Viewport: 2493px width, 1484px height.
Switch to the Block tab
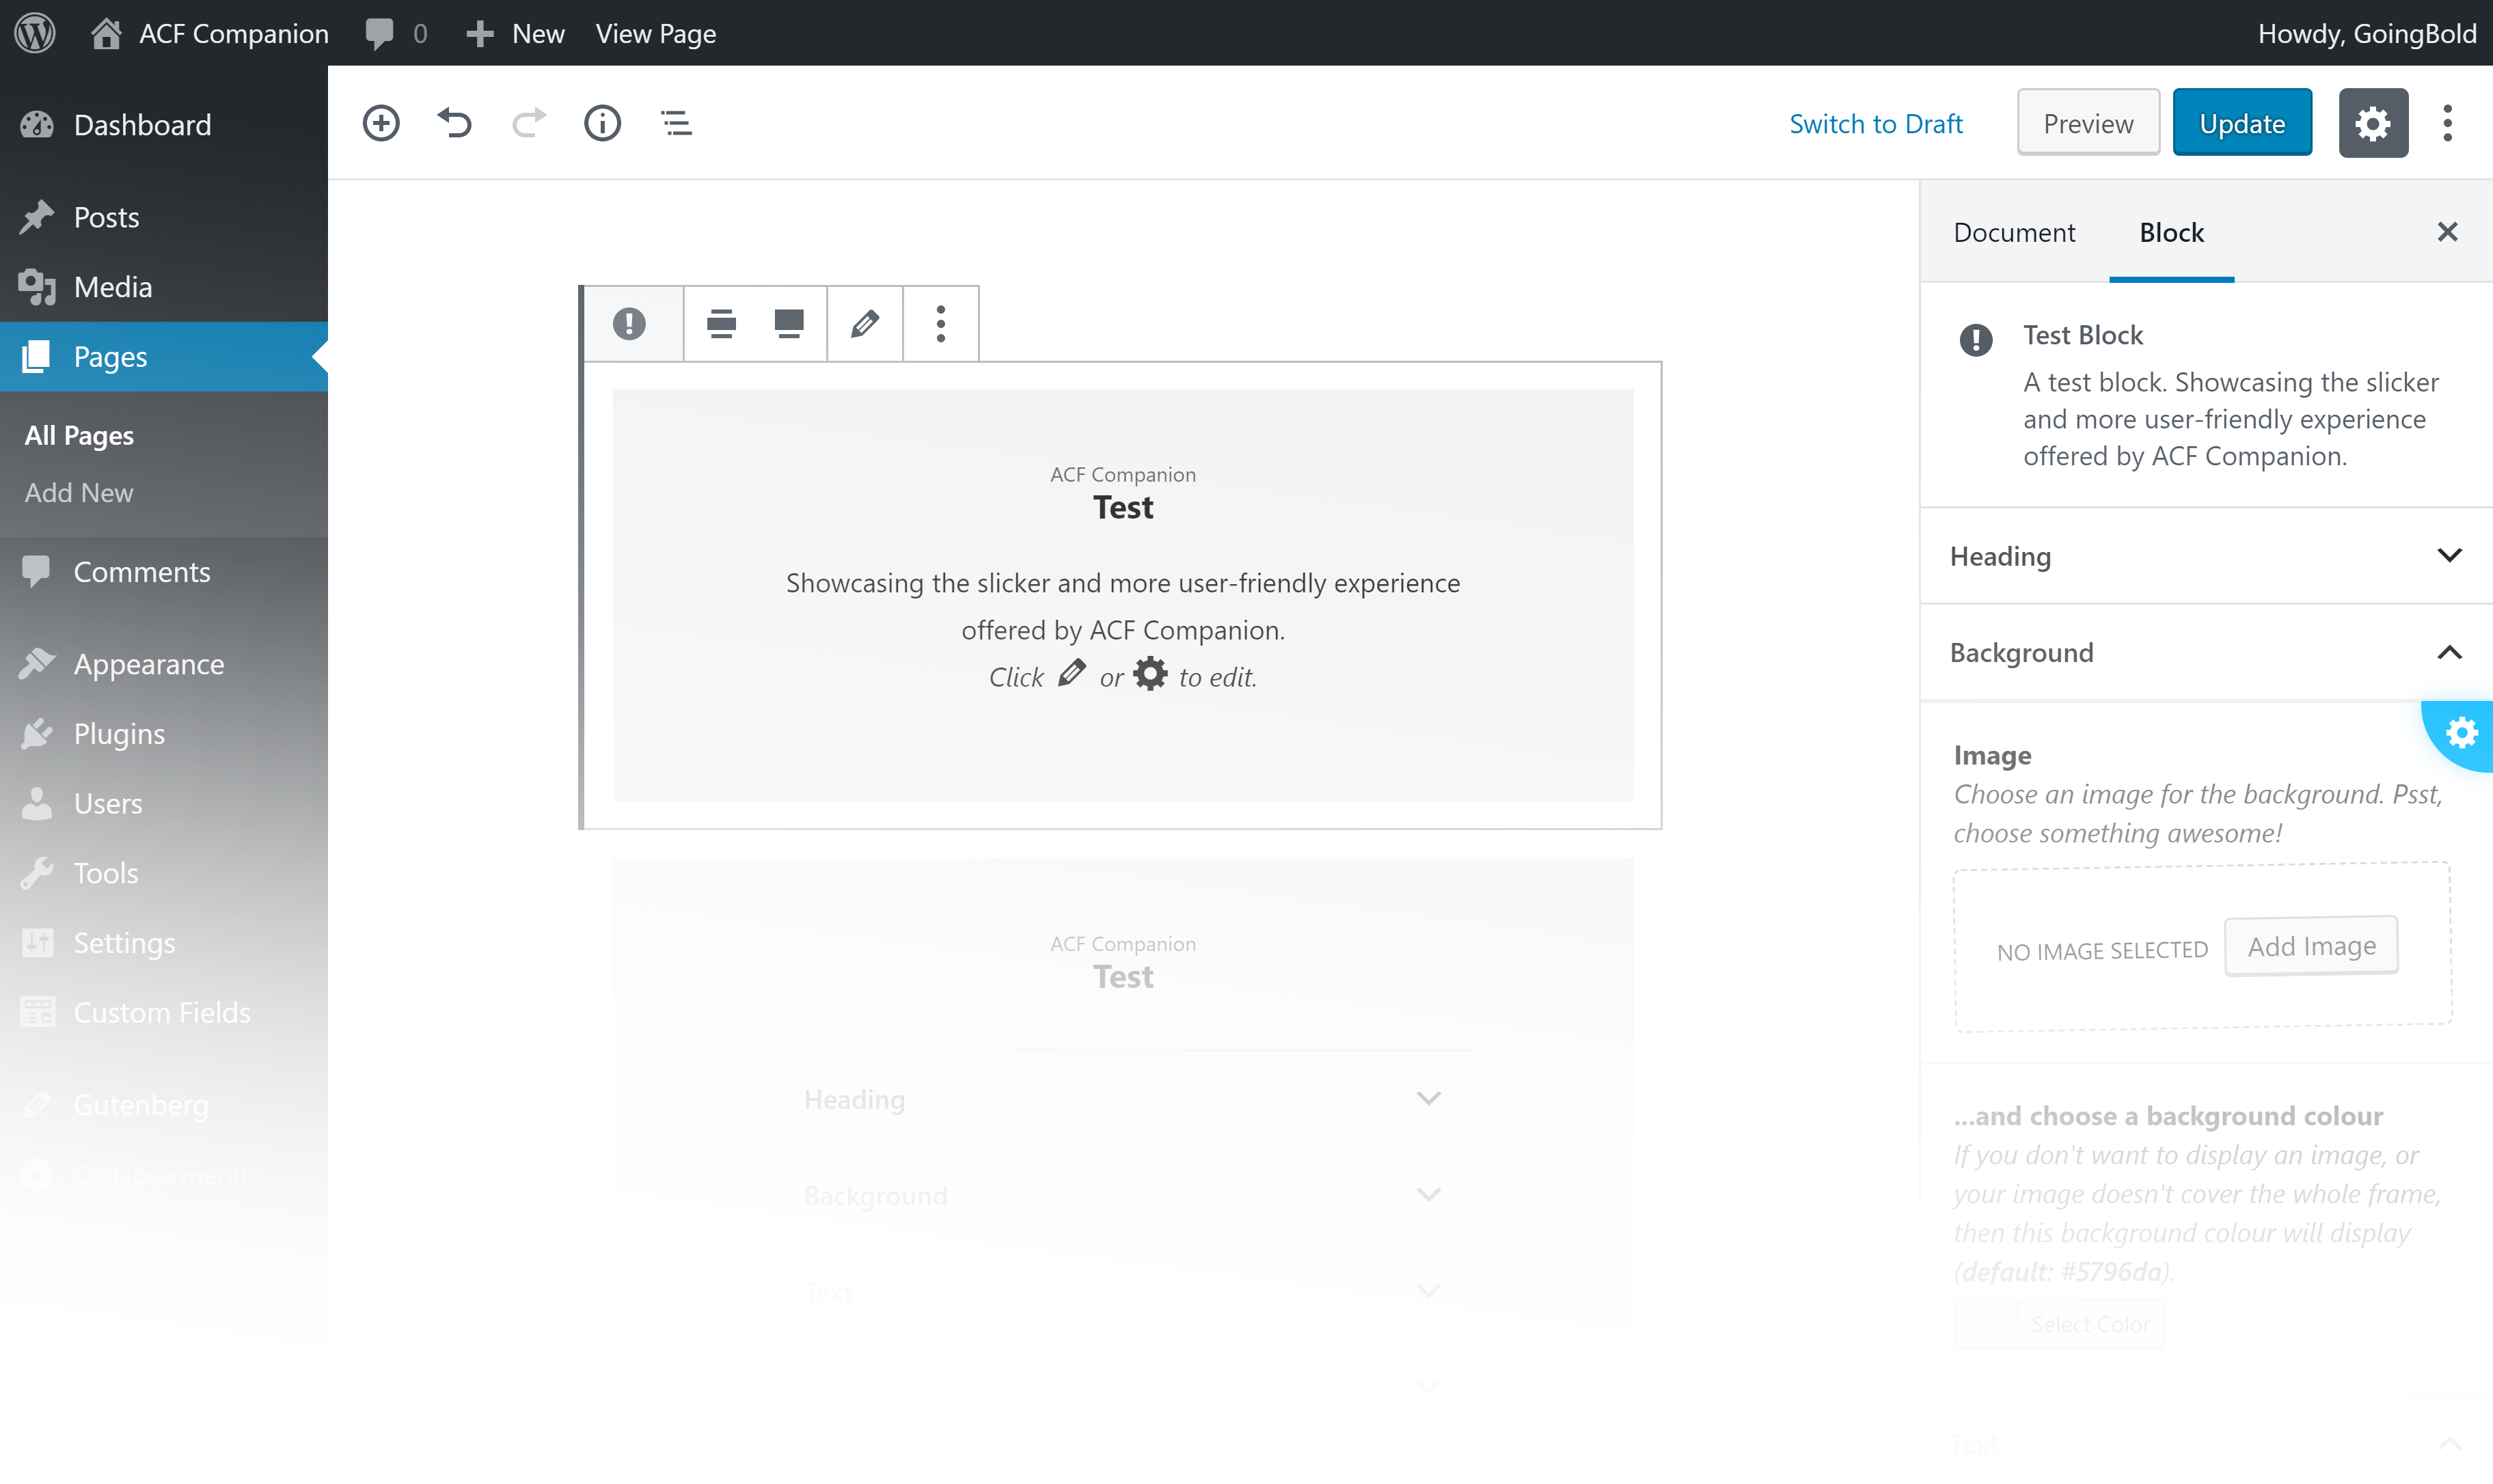(x=2171, y=232)
